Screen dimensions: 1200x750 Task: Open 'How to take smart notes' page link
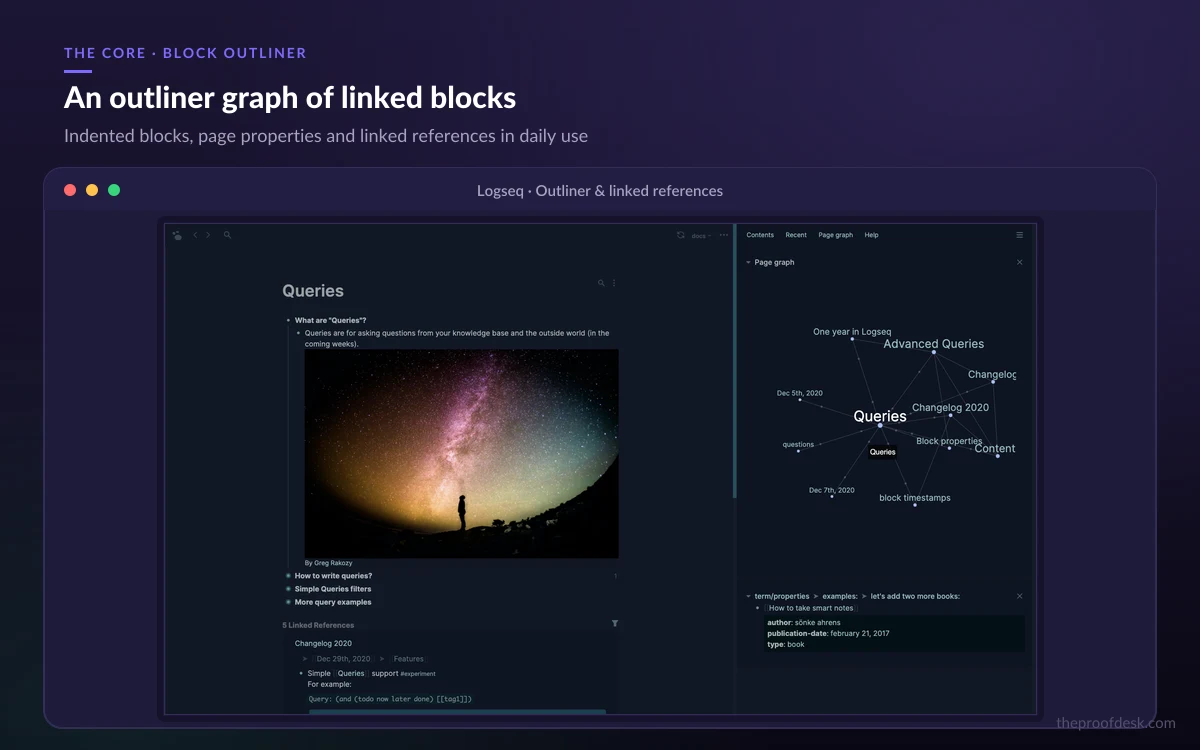coord(811,608)
